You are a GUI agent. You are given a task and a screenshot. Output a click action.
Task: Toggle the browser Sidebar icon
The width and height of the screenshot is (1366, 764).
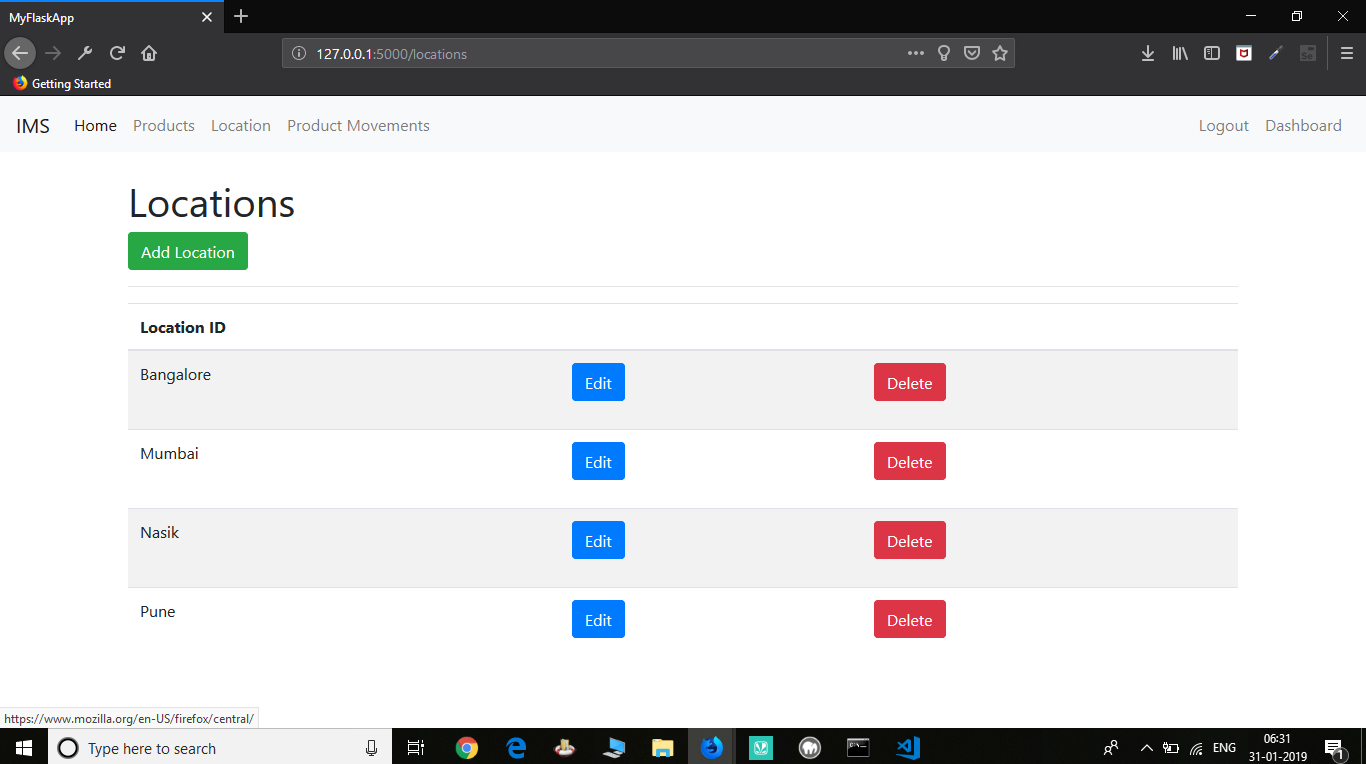pyautogui.click(x=1211, y=53)
